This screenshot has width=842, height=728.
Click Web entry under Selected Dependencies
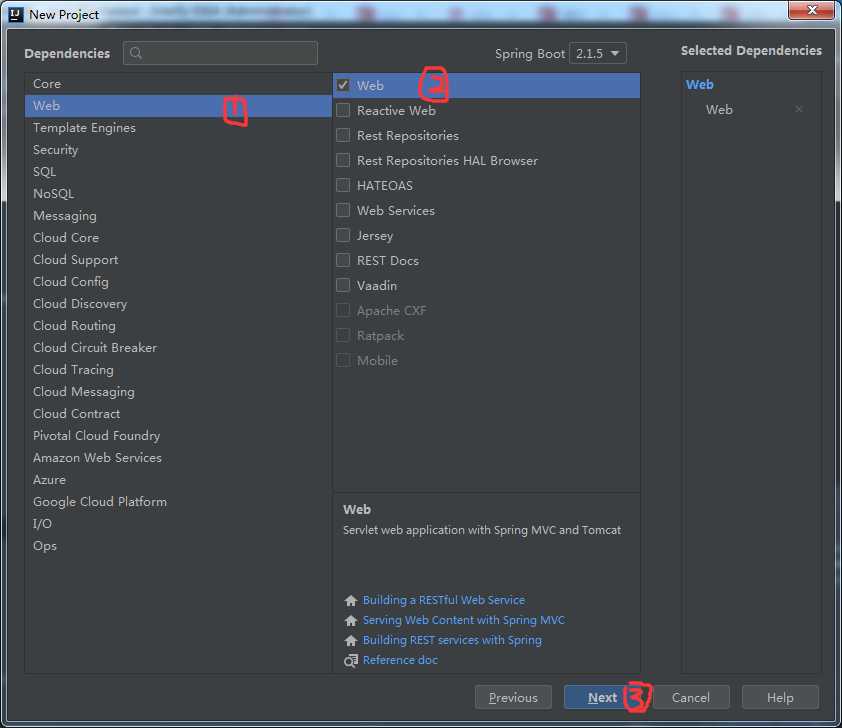pyautogui.click(x=719, y=110)
